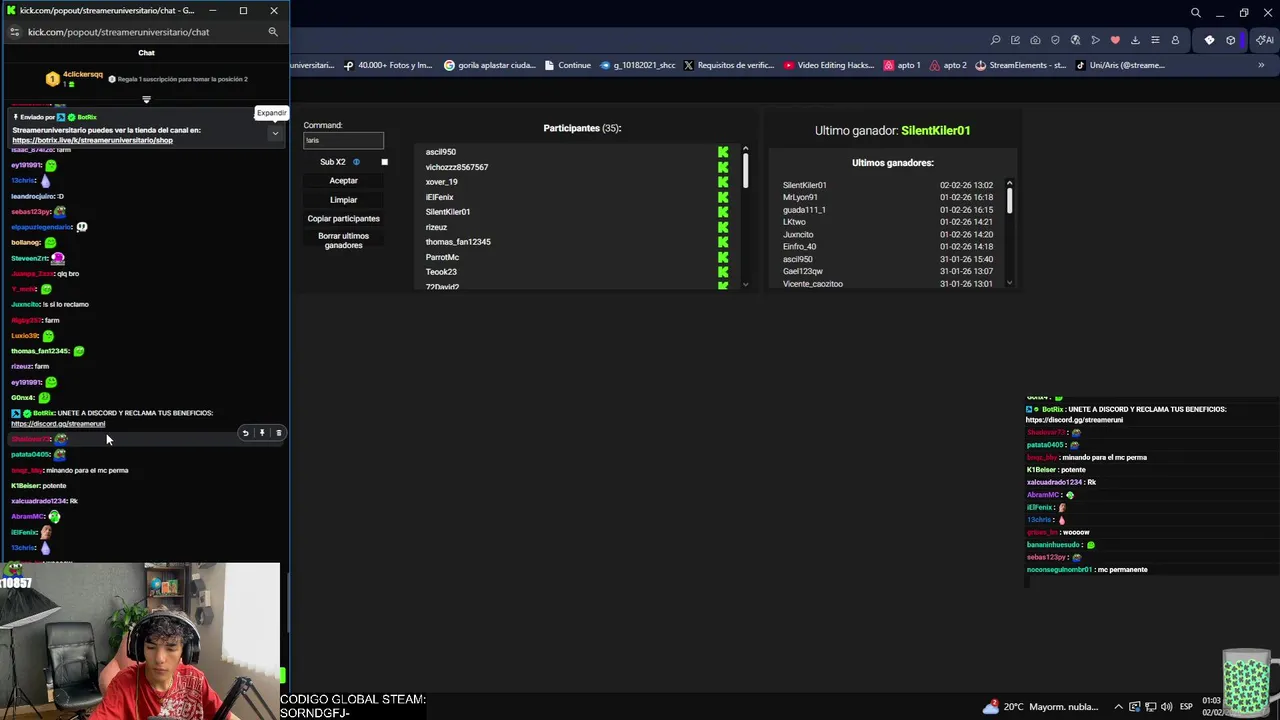Click the red heart bookmark icon

(x=1115, y=40)
